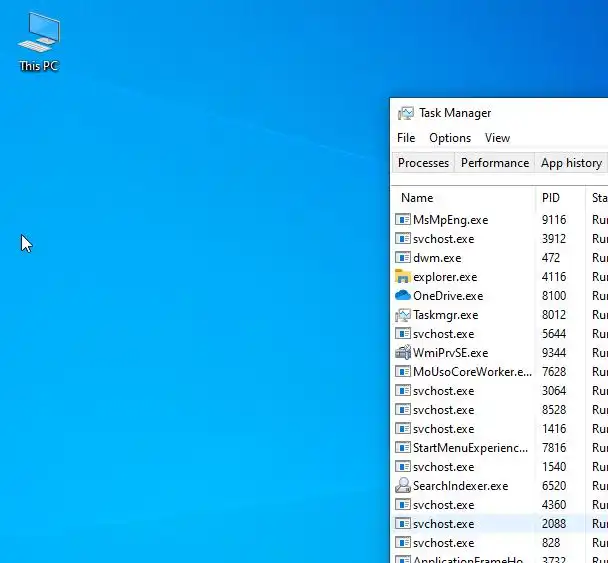Click the This PC label text
The height and width of the screenshot is (563, 608).
pos(39,66)
